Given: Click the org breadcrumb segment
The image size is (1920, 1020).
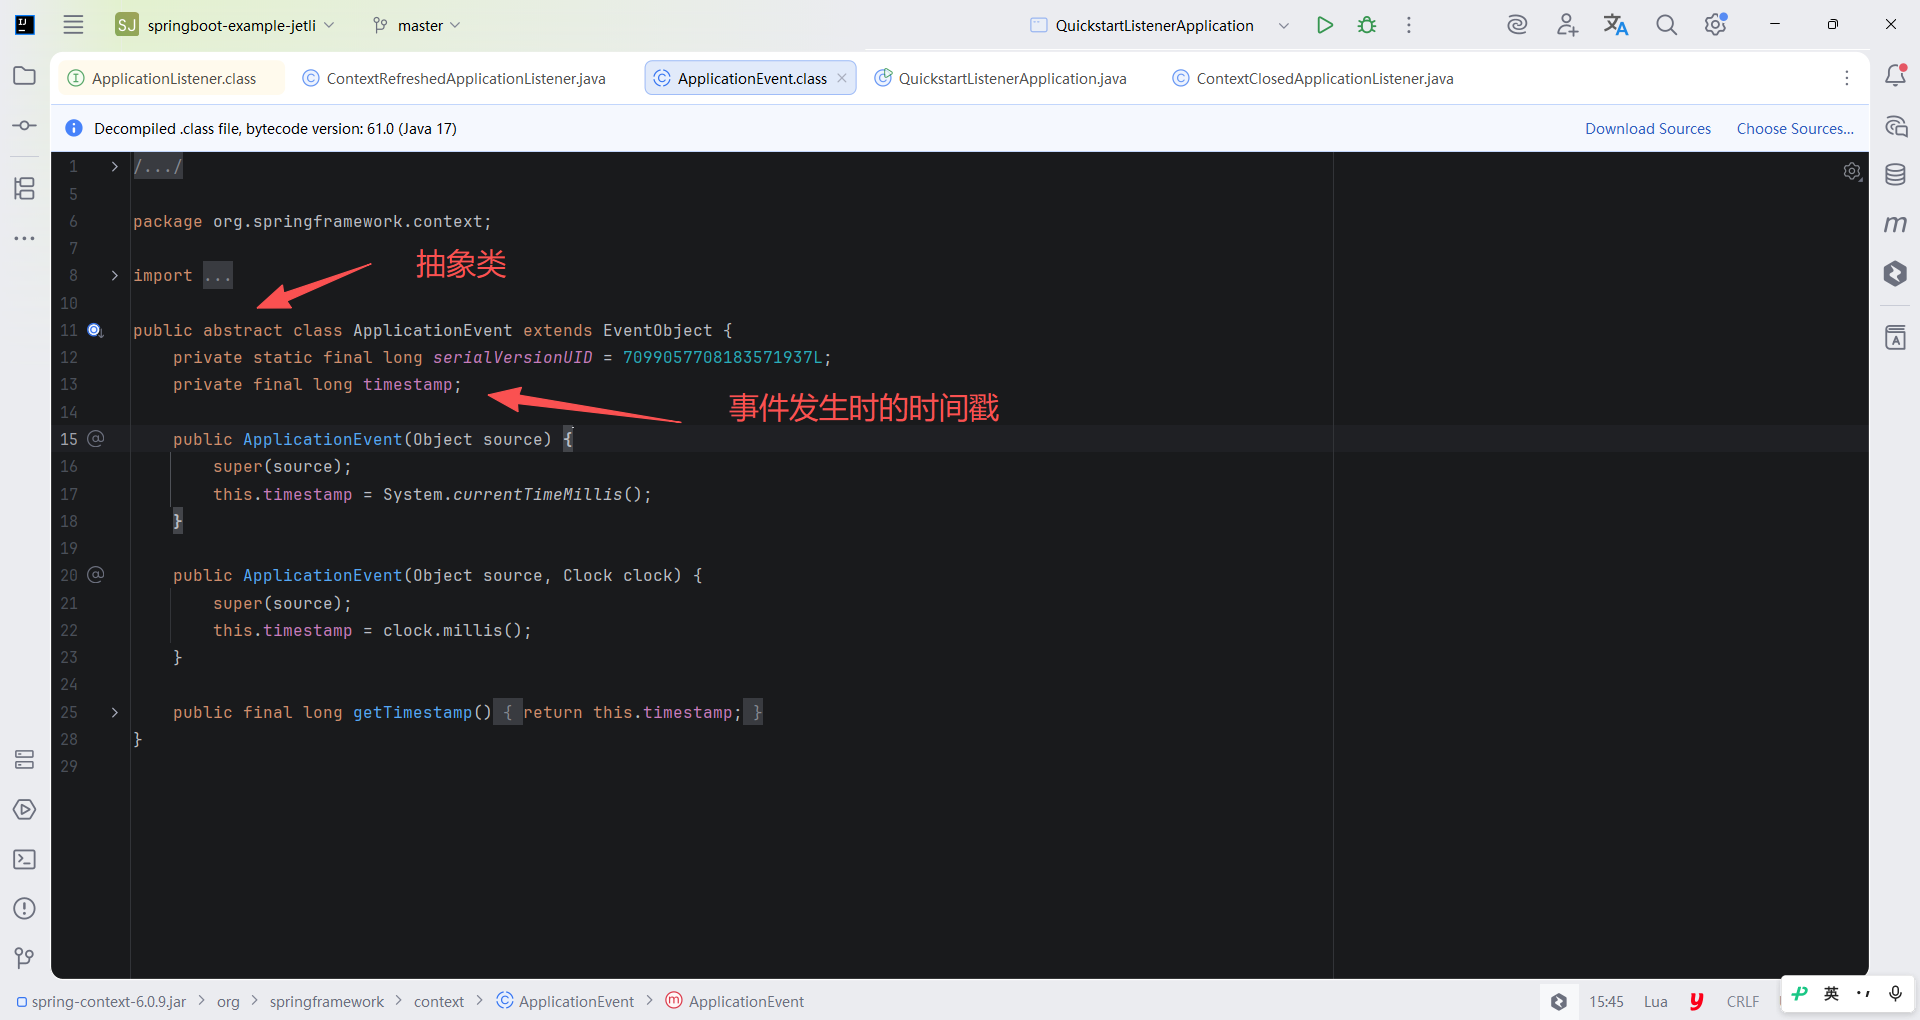Looking at the screenshot, I should 228,1001.
